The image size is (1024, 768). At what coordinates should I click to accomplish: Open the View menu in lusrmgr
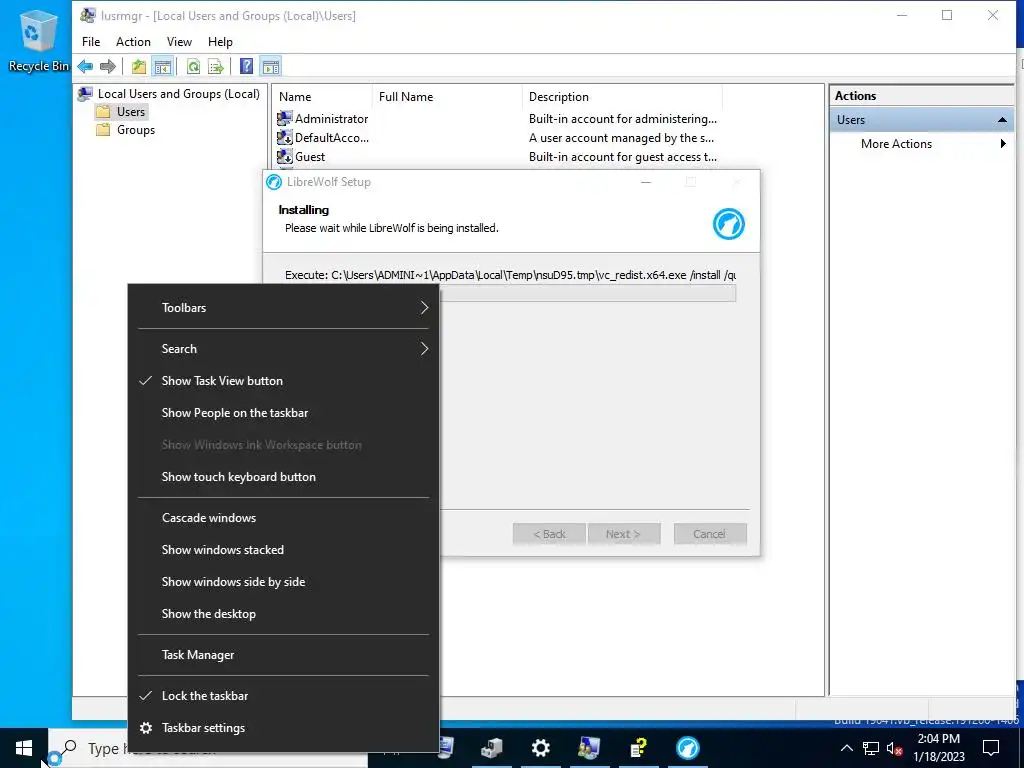(179, 42)
